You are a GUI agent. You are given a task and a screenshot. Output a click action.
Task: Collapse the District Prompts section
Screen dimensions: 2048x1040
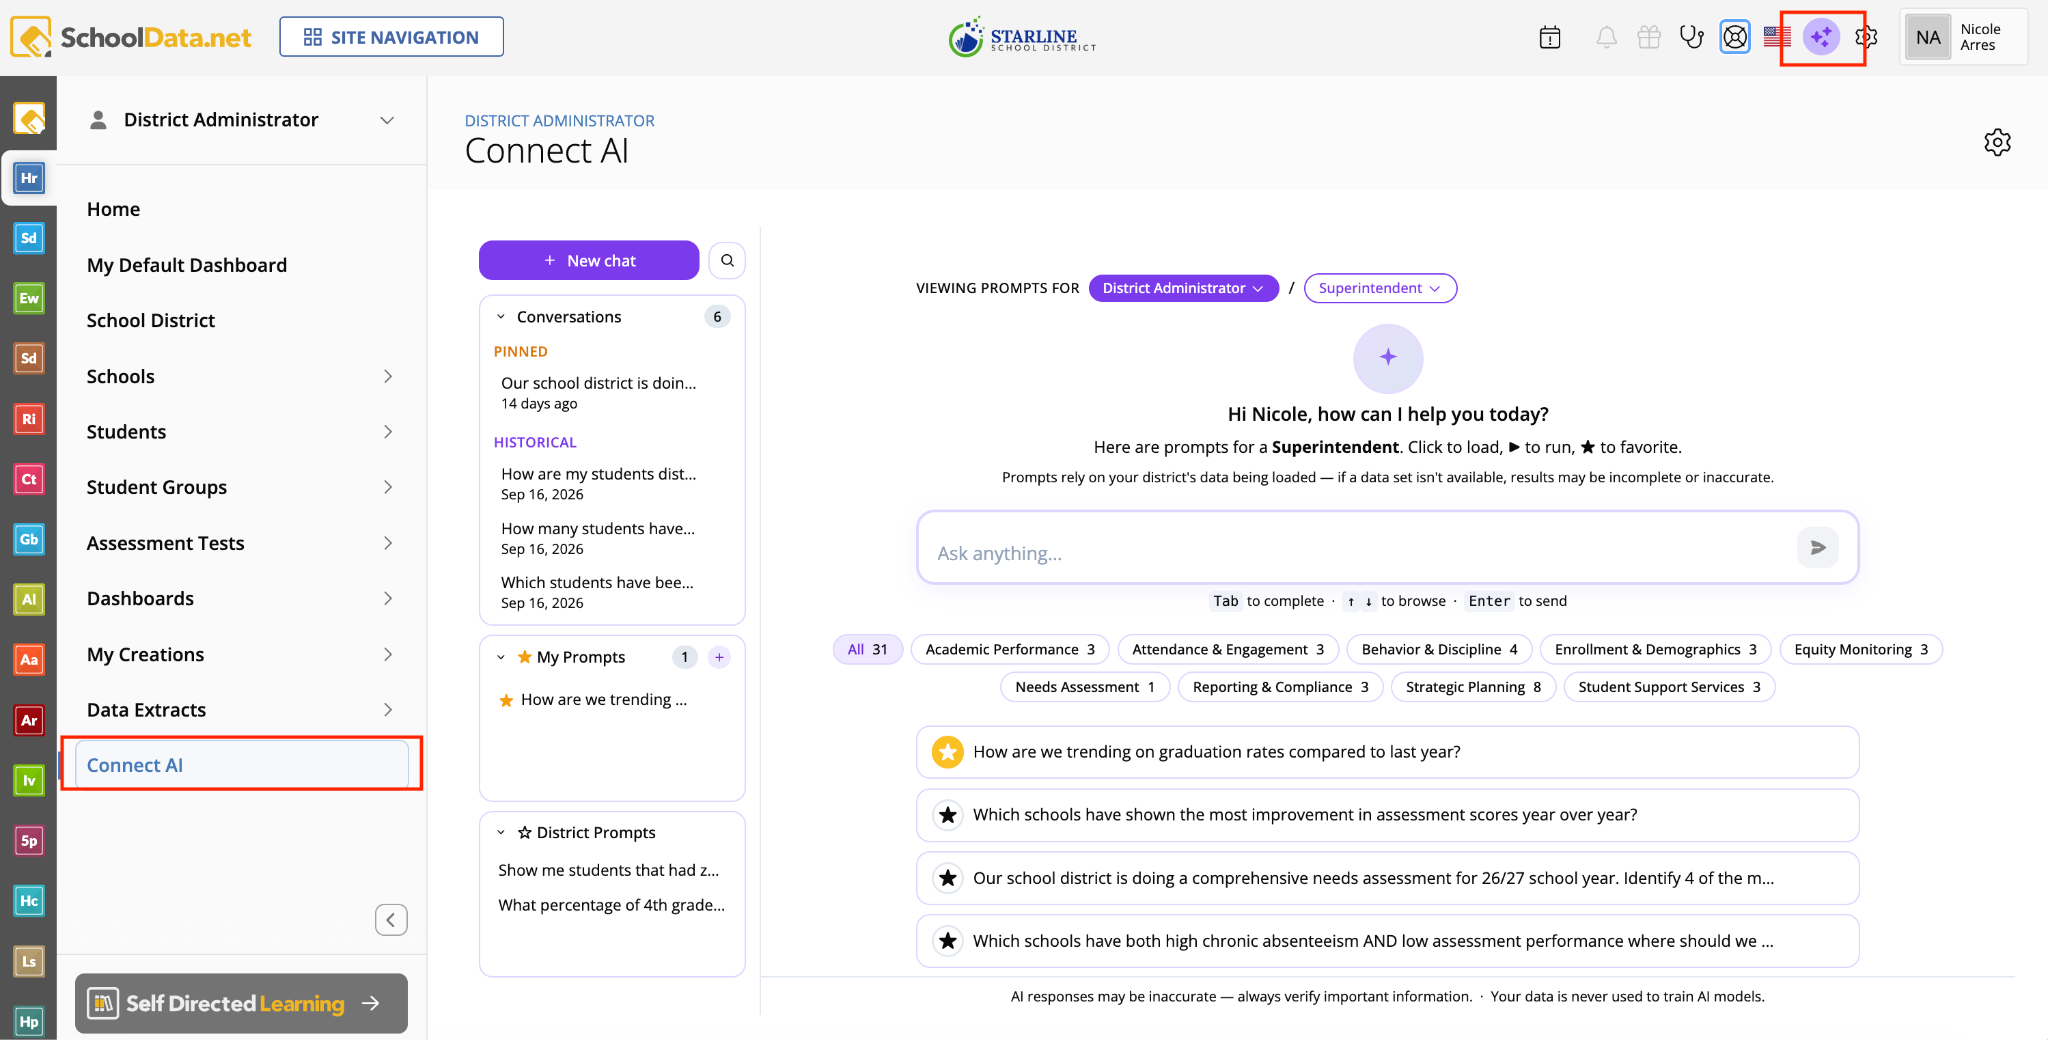(501, 832)
